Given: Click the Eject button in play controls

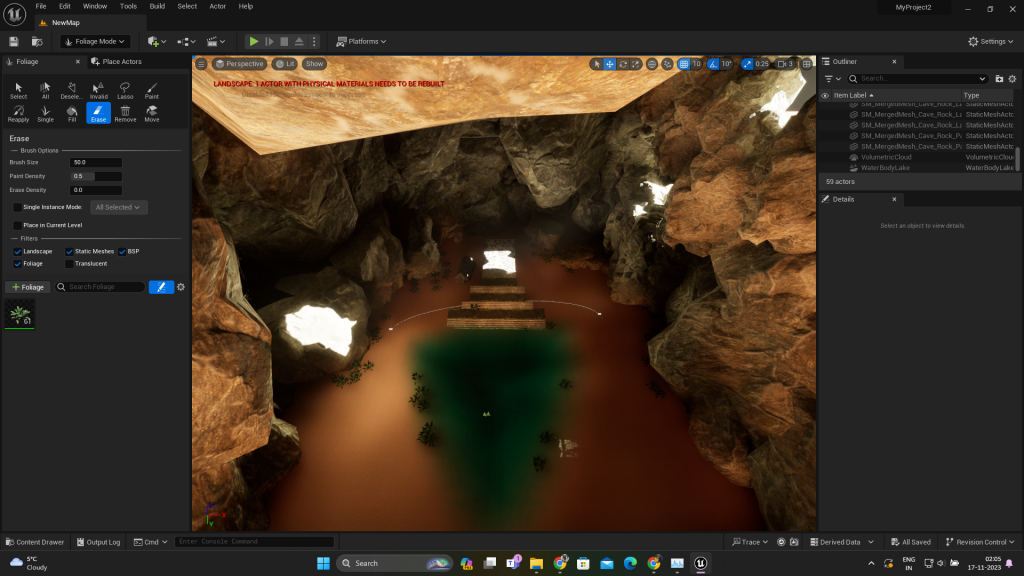Looking at the screenshot, I should (x=299, y=41).
